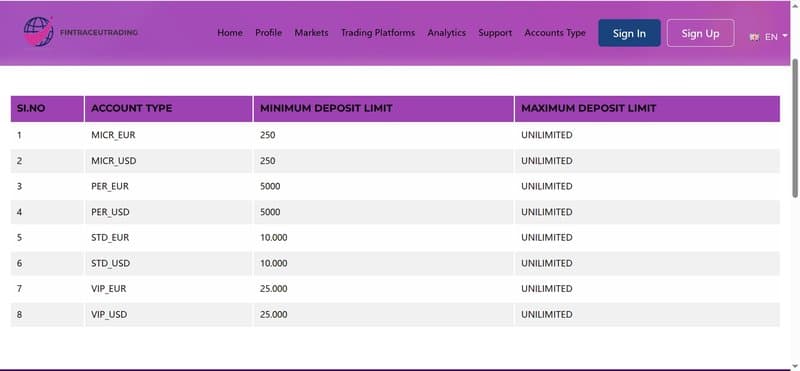Screen dimensions: 800x371
Task: Click the SI.NO column header
Action: 47,108
